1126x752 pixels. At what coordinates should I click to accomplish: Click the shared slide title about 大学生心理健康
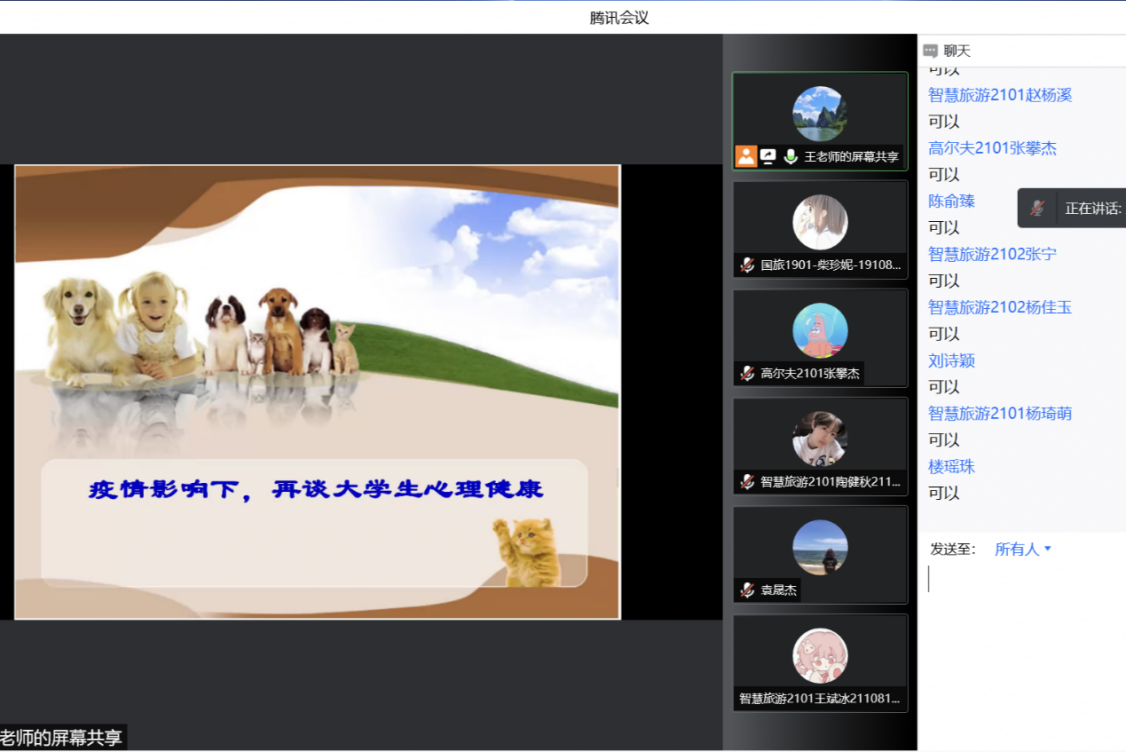tap(316, 490)
